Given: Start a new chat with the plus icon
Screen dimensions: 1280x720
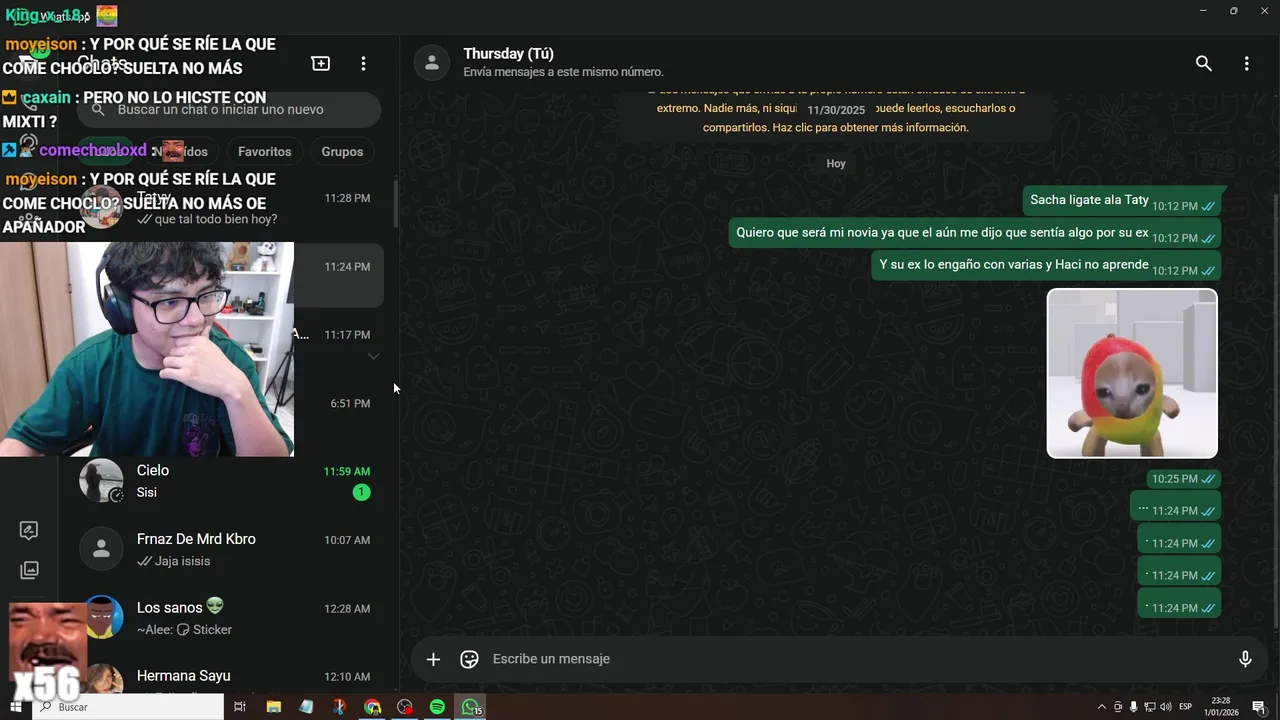Looking at the screenshot, I should click(x=321, y=63).
